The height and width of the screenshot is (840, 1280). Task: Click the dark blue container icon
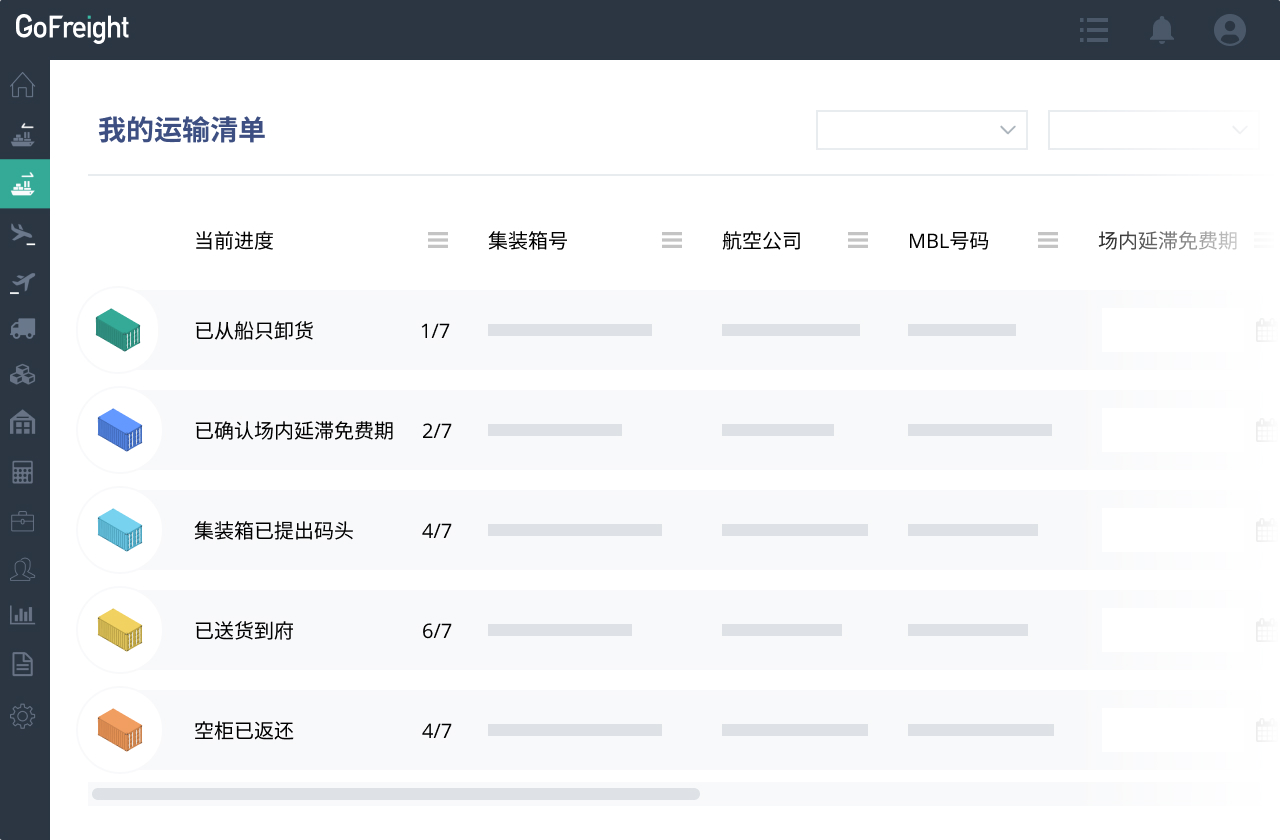(120, 430)
